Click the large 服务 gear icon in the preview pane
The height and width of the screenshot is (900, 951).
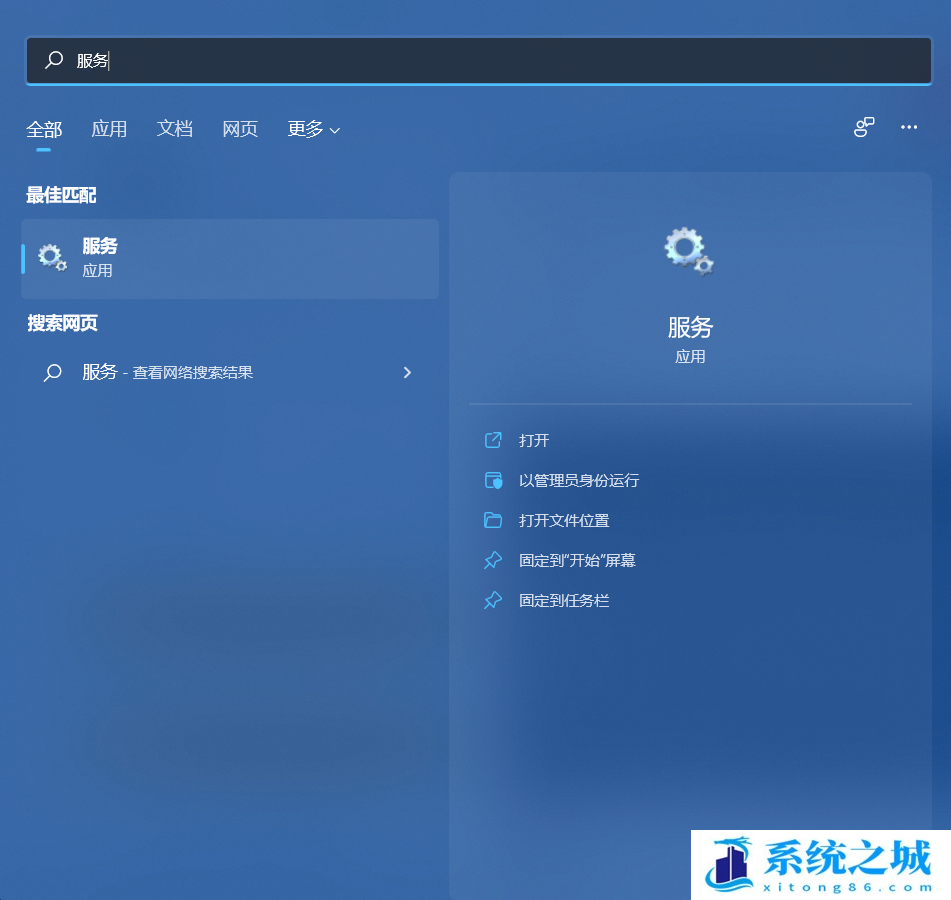coord(689,251)
